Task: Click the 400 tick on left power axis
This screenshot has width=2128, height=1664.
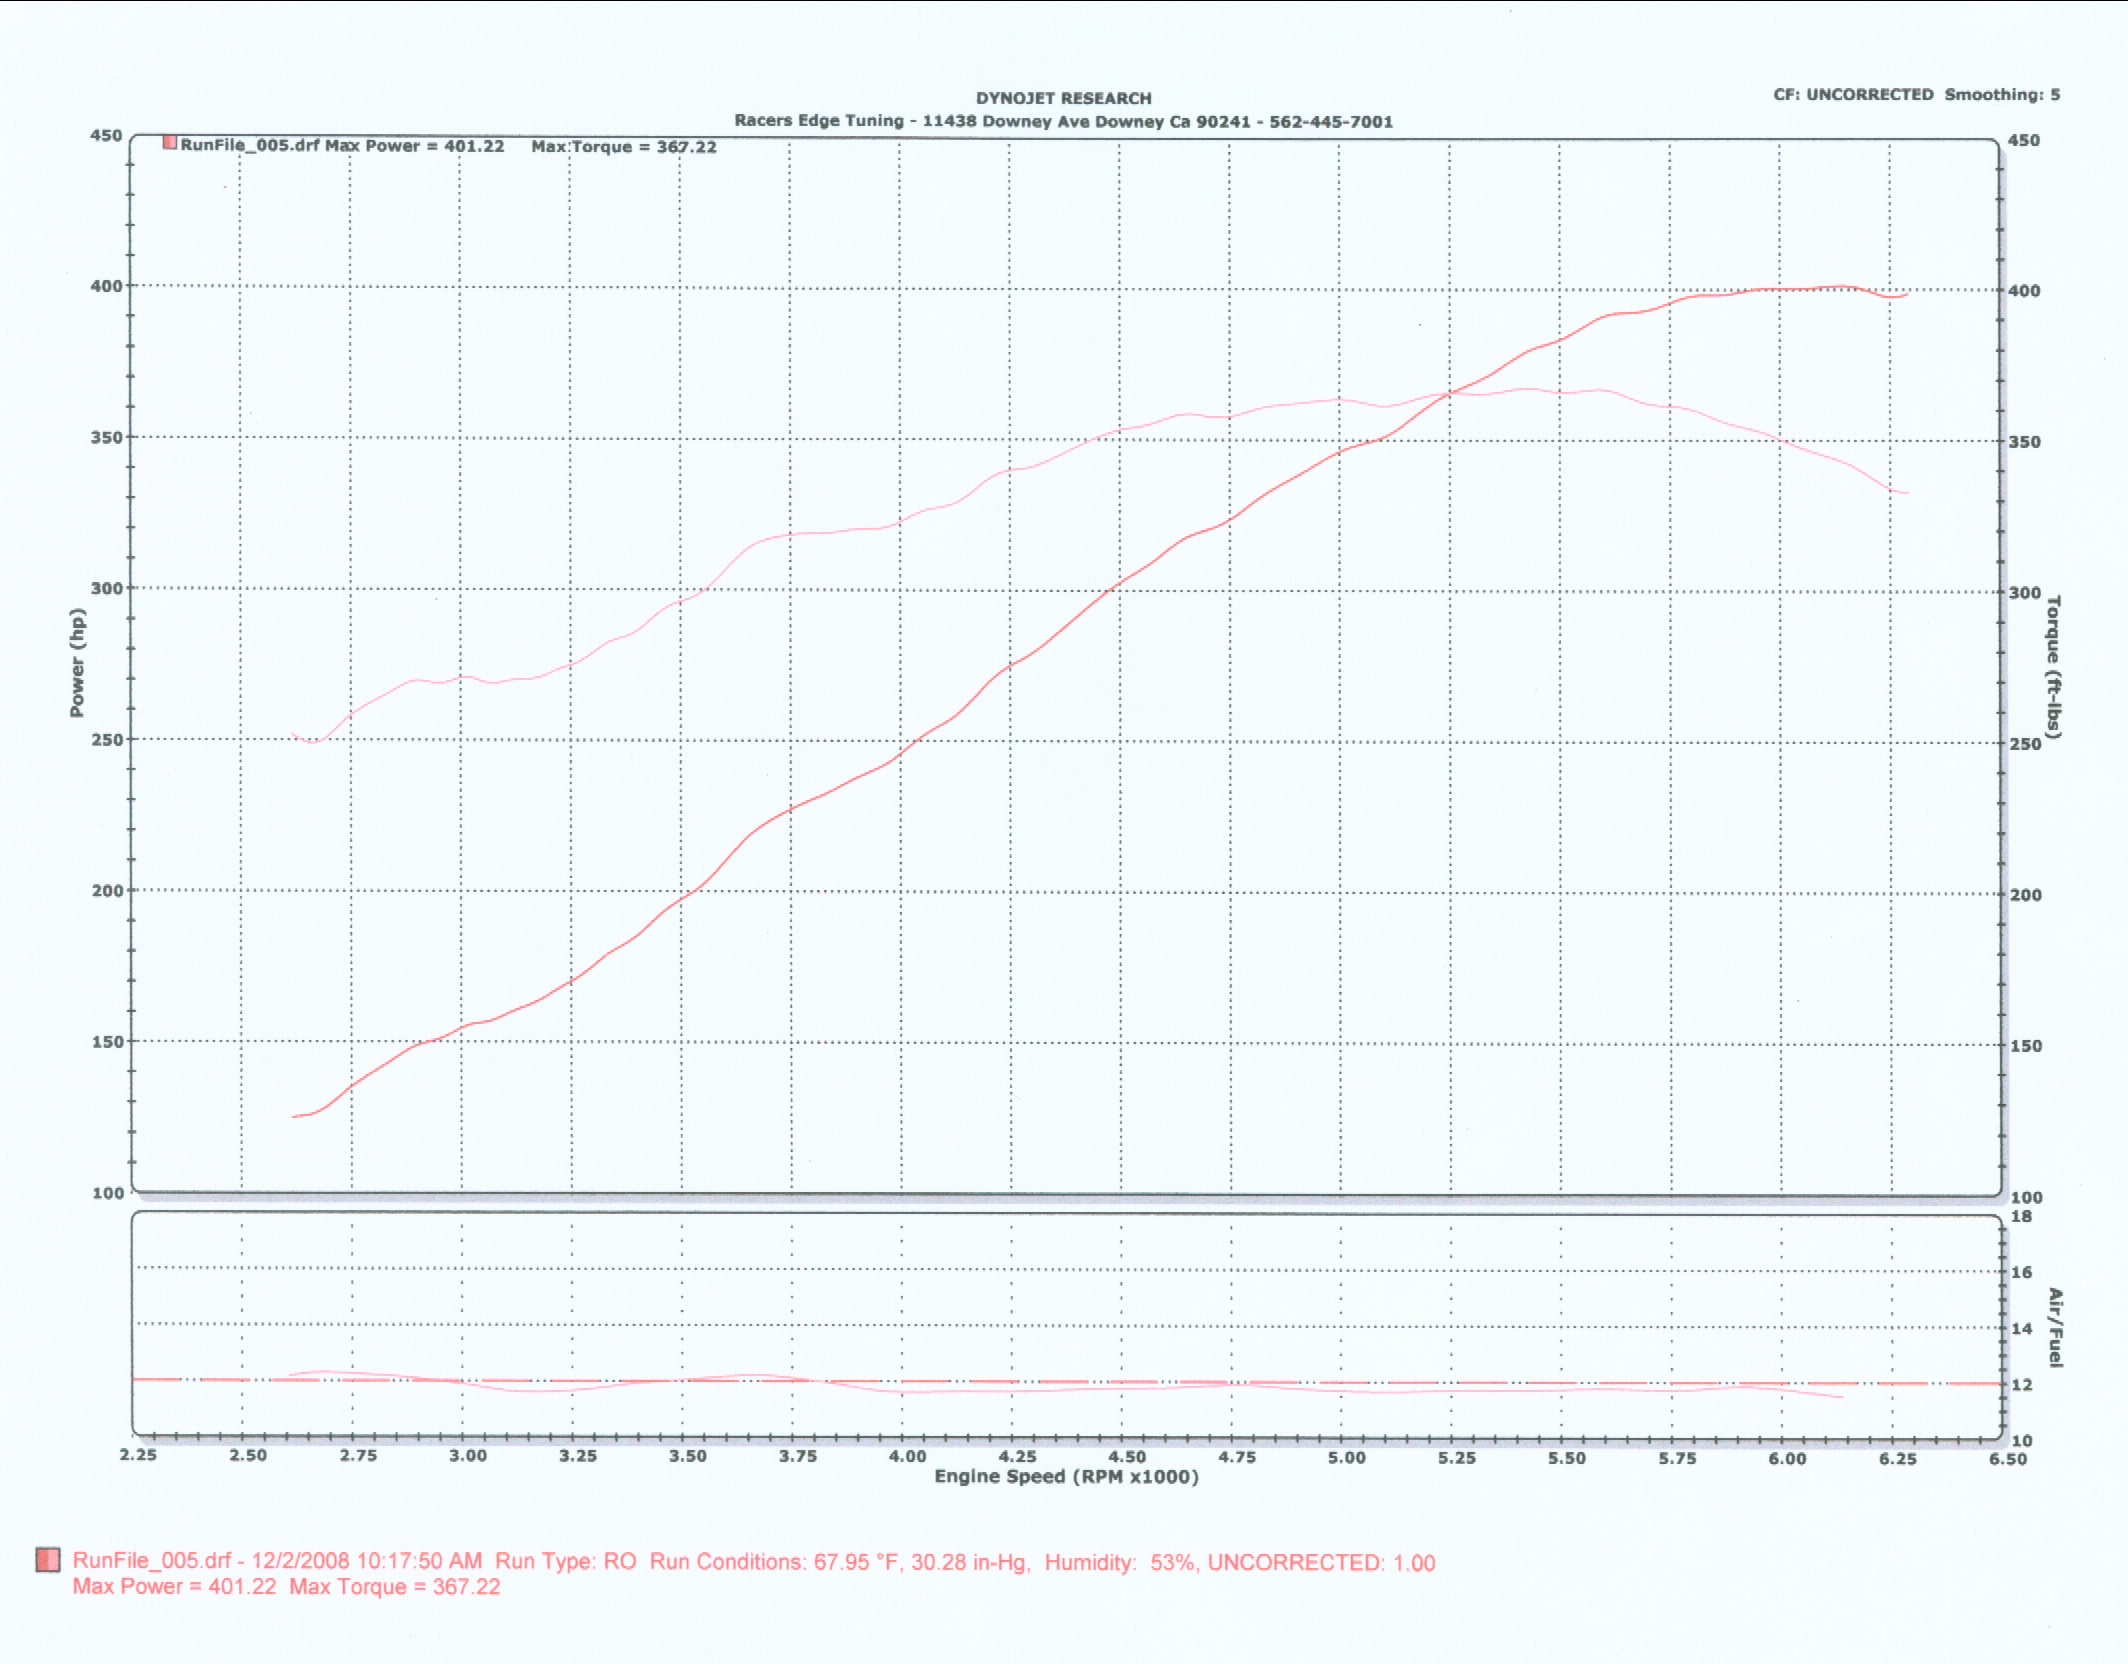Action: [106, 286]
